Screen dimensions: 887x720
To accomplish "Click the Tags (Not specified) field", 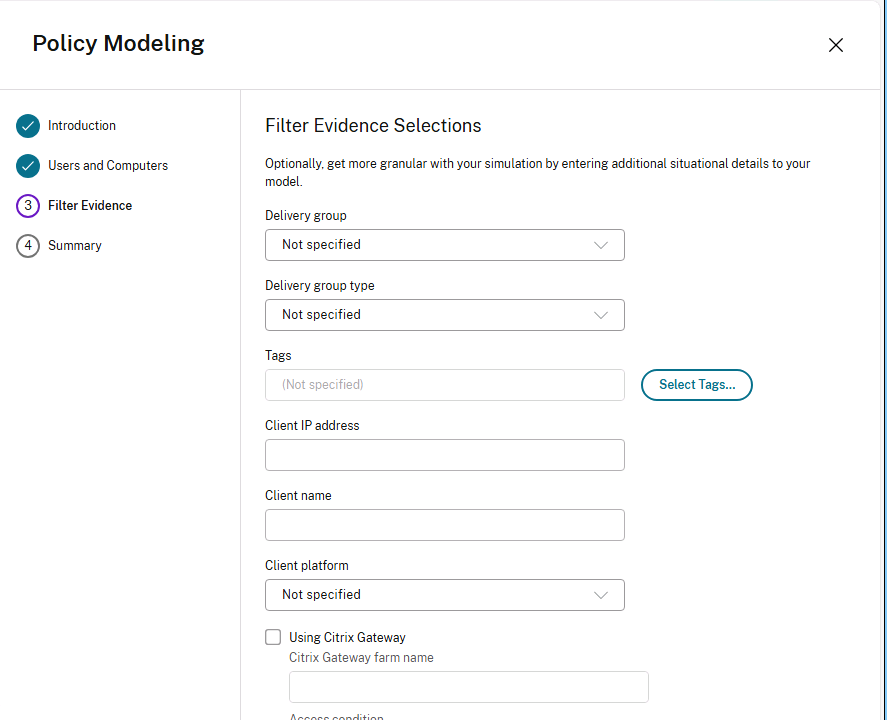I will pyautogui.click(x=445, y=385).
